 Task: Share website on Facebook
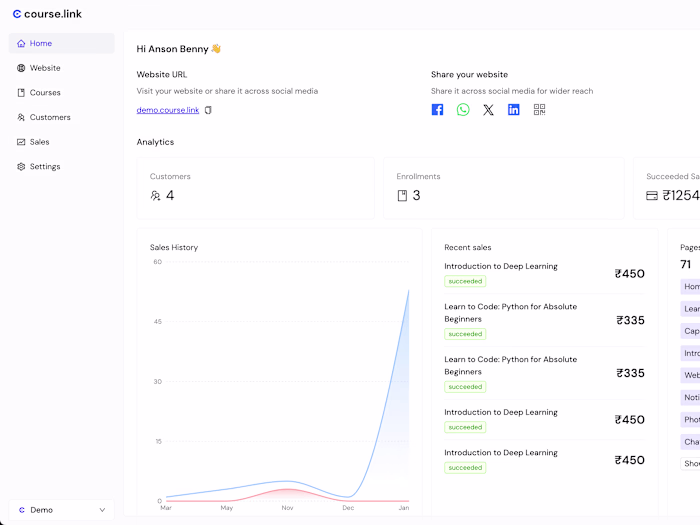pos(437,110)
